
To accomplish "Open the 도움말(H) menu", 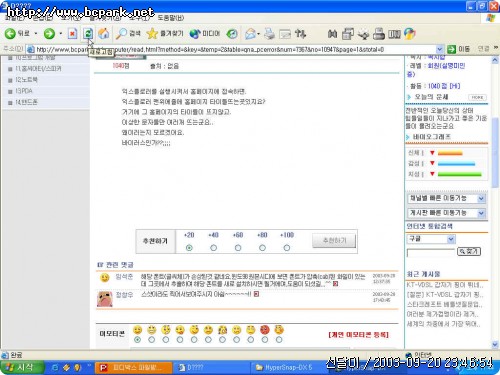I will point(170,18).
